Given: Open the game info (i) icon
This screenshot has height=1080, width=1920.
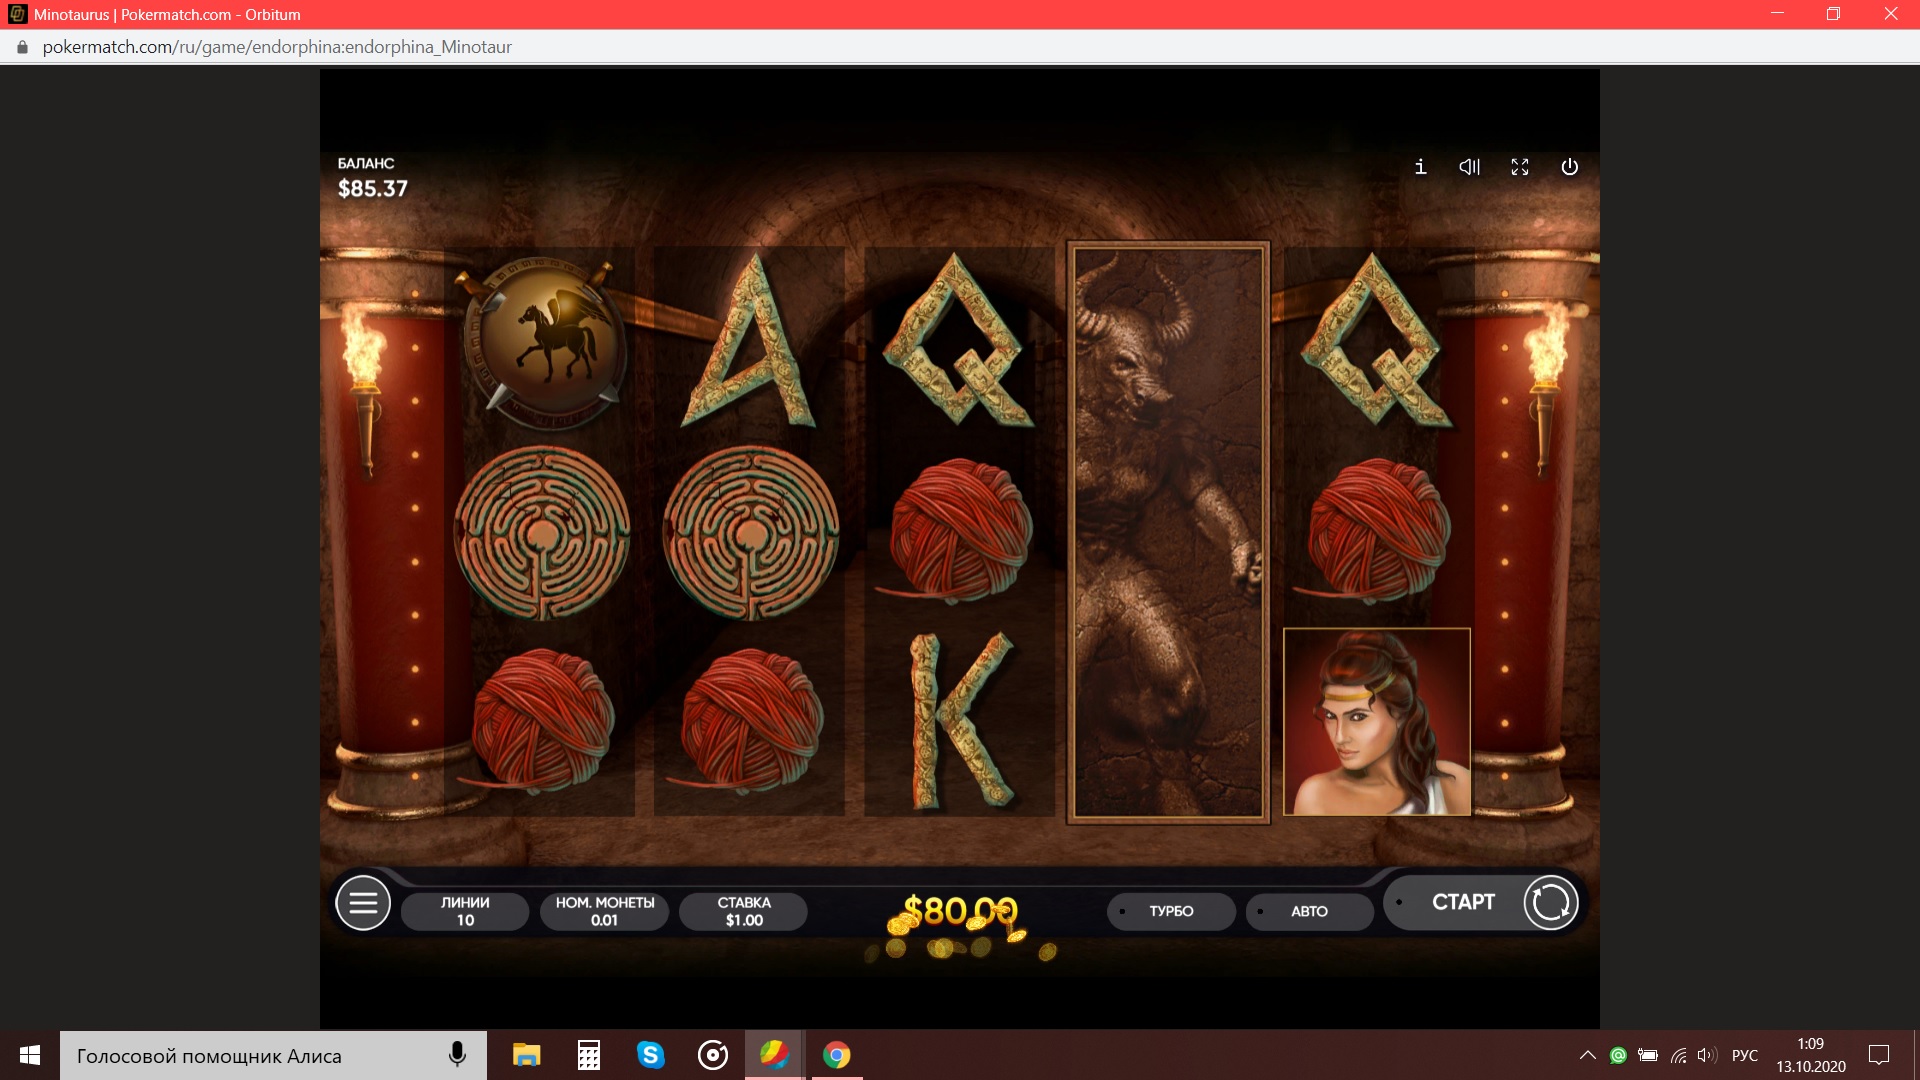Looking at the screenshot, I should (1420, 167).
